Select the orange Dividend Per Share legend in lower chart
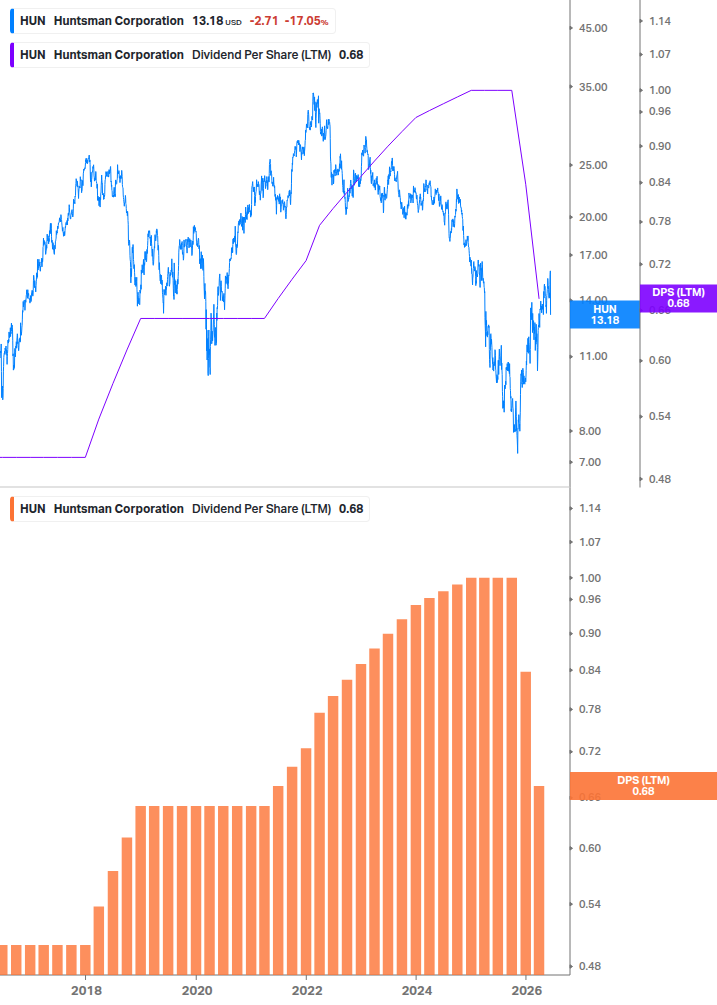Screen dimensions: 717x1005 click(190, 509)
